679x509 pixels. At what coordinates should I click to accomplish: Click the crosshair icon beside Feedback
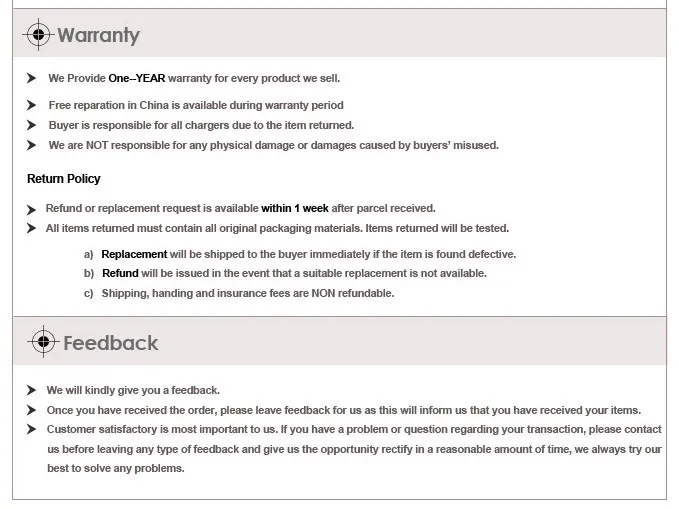[x=43, y=343]
